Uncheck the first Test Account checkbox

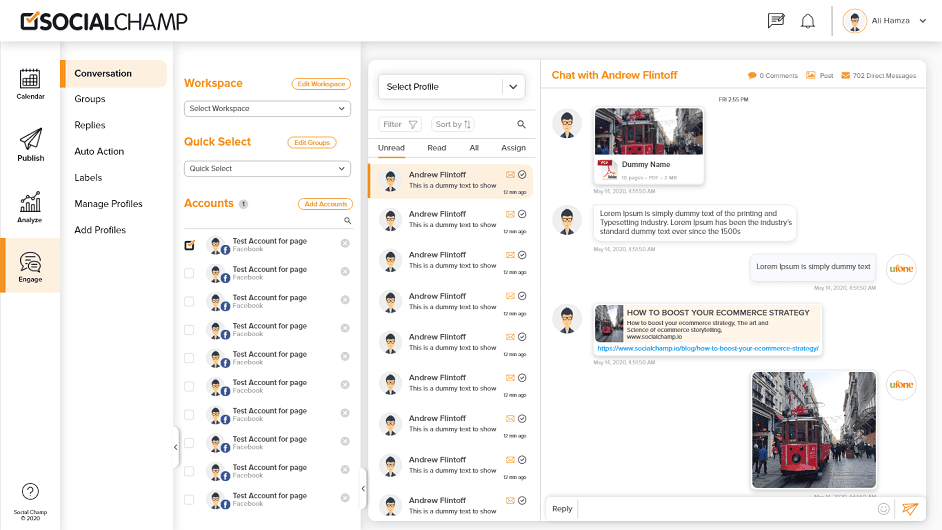(x=190, y=244)
